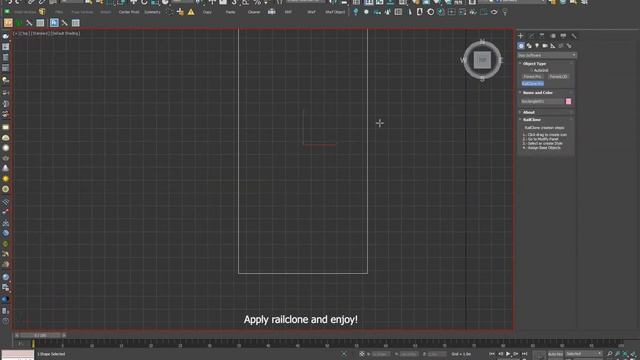Click the blue RailClone toolbar icon
This screenshot has height=360, width=640.
[54, 23]
